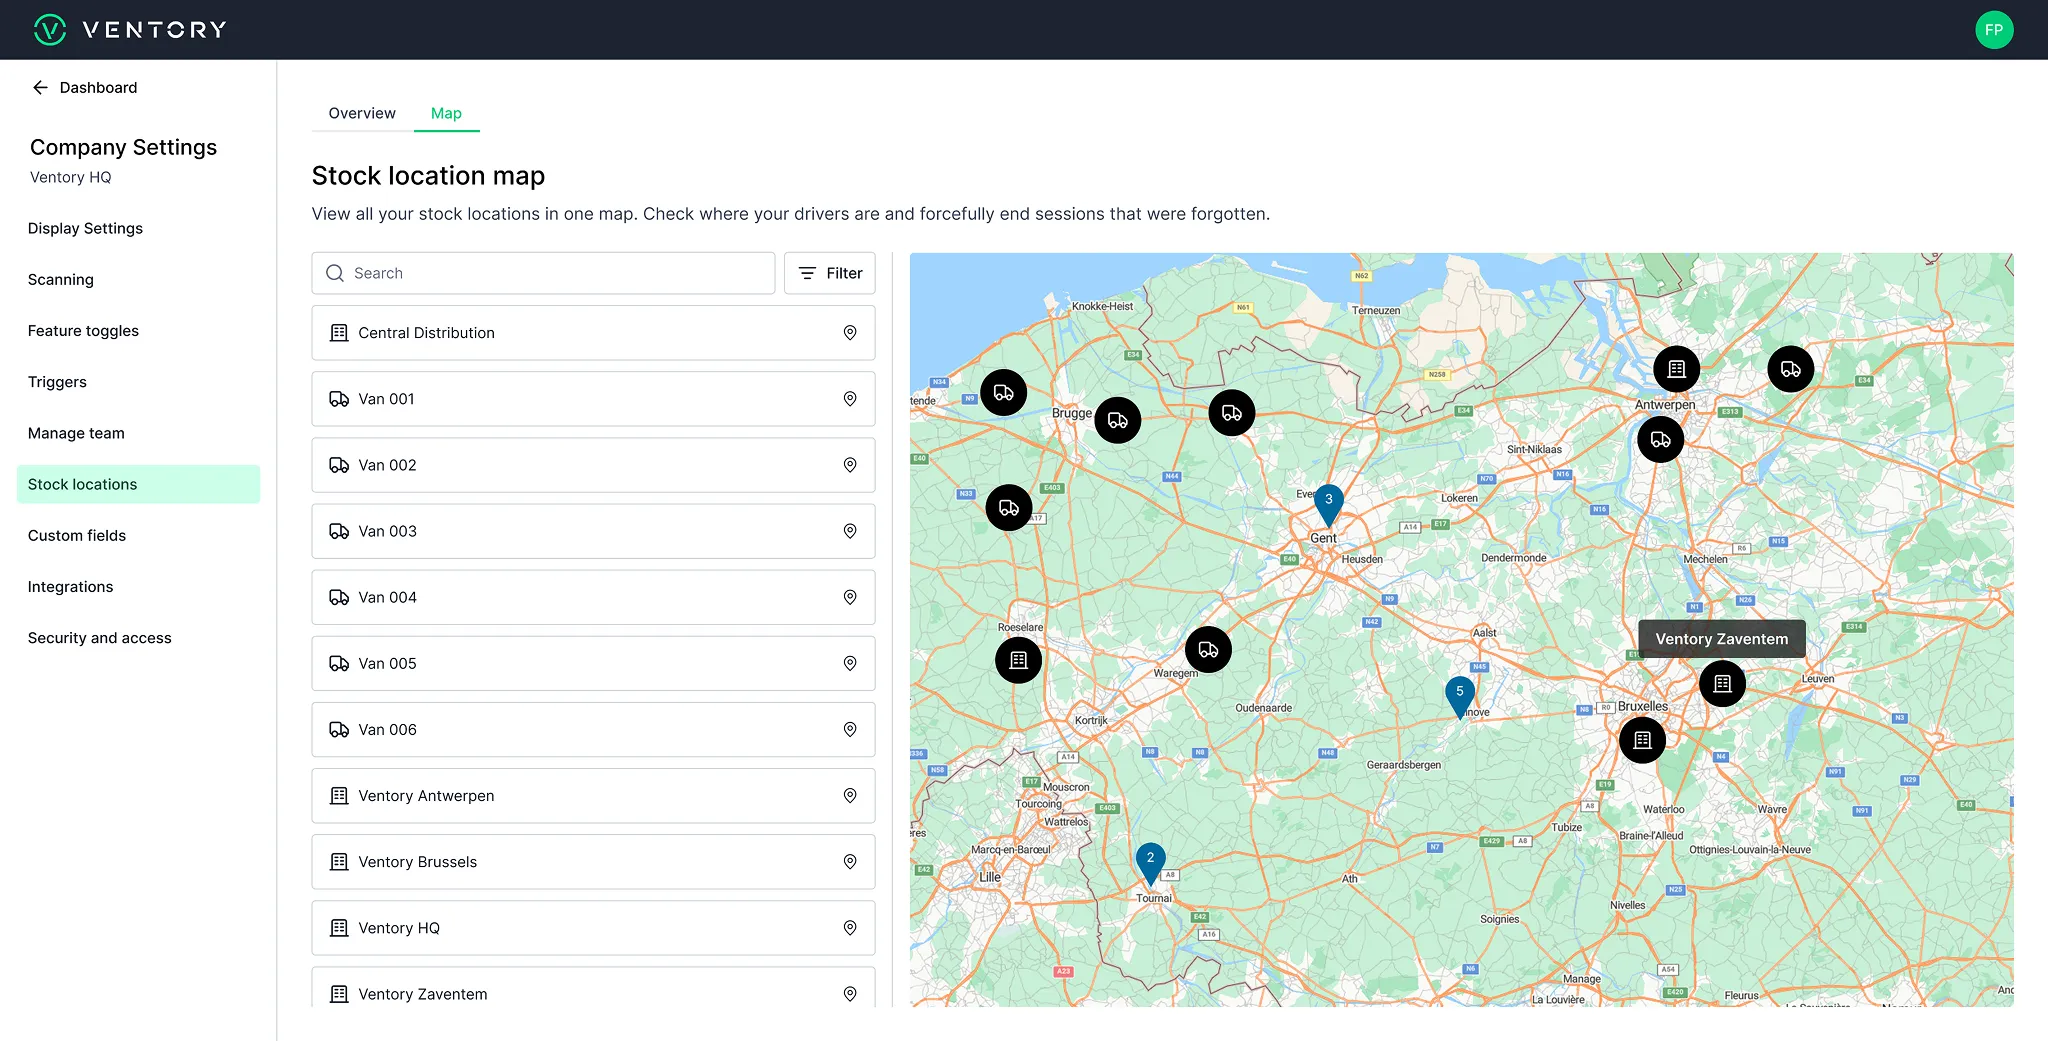Viewport: 2048px width, 1041px height.
Task: Select the Ventory Brussels row
Action: point(593,862)
